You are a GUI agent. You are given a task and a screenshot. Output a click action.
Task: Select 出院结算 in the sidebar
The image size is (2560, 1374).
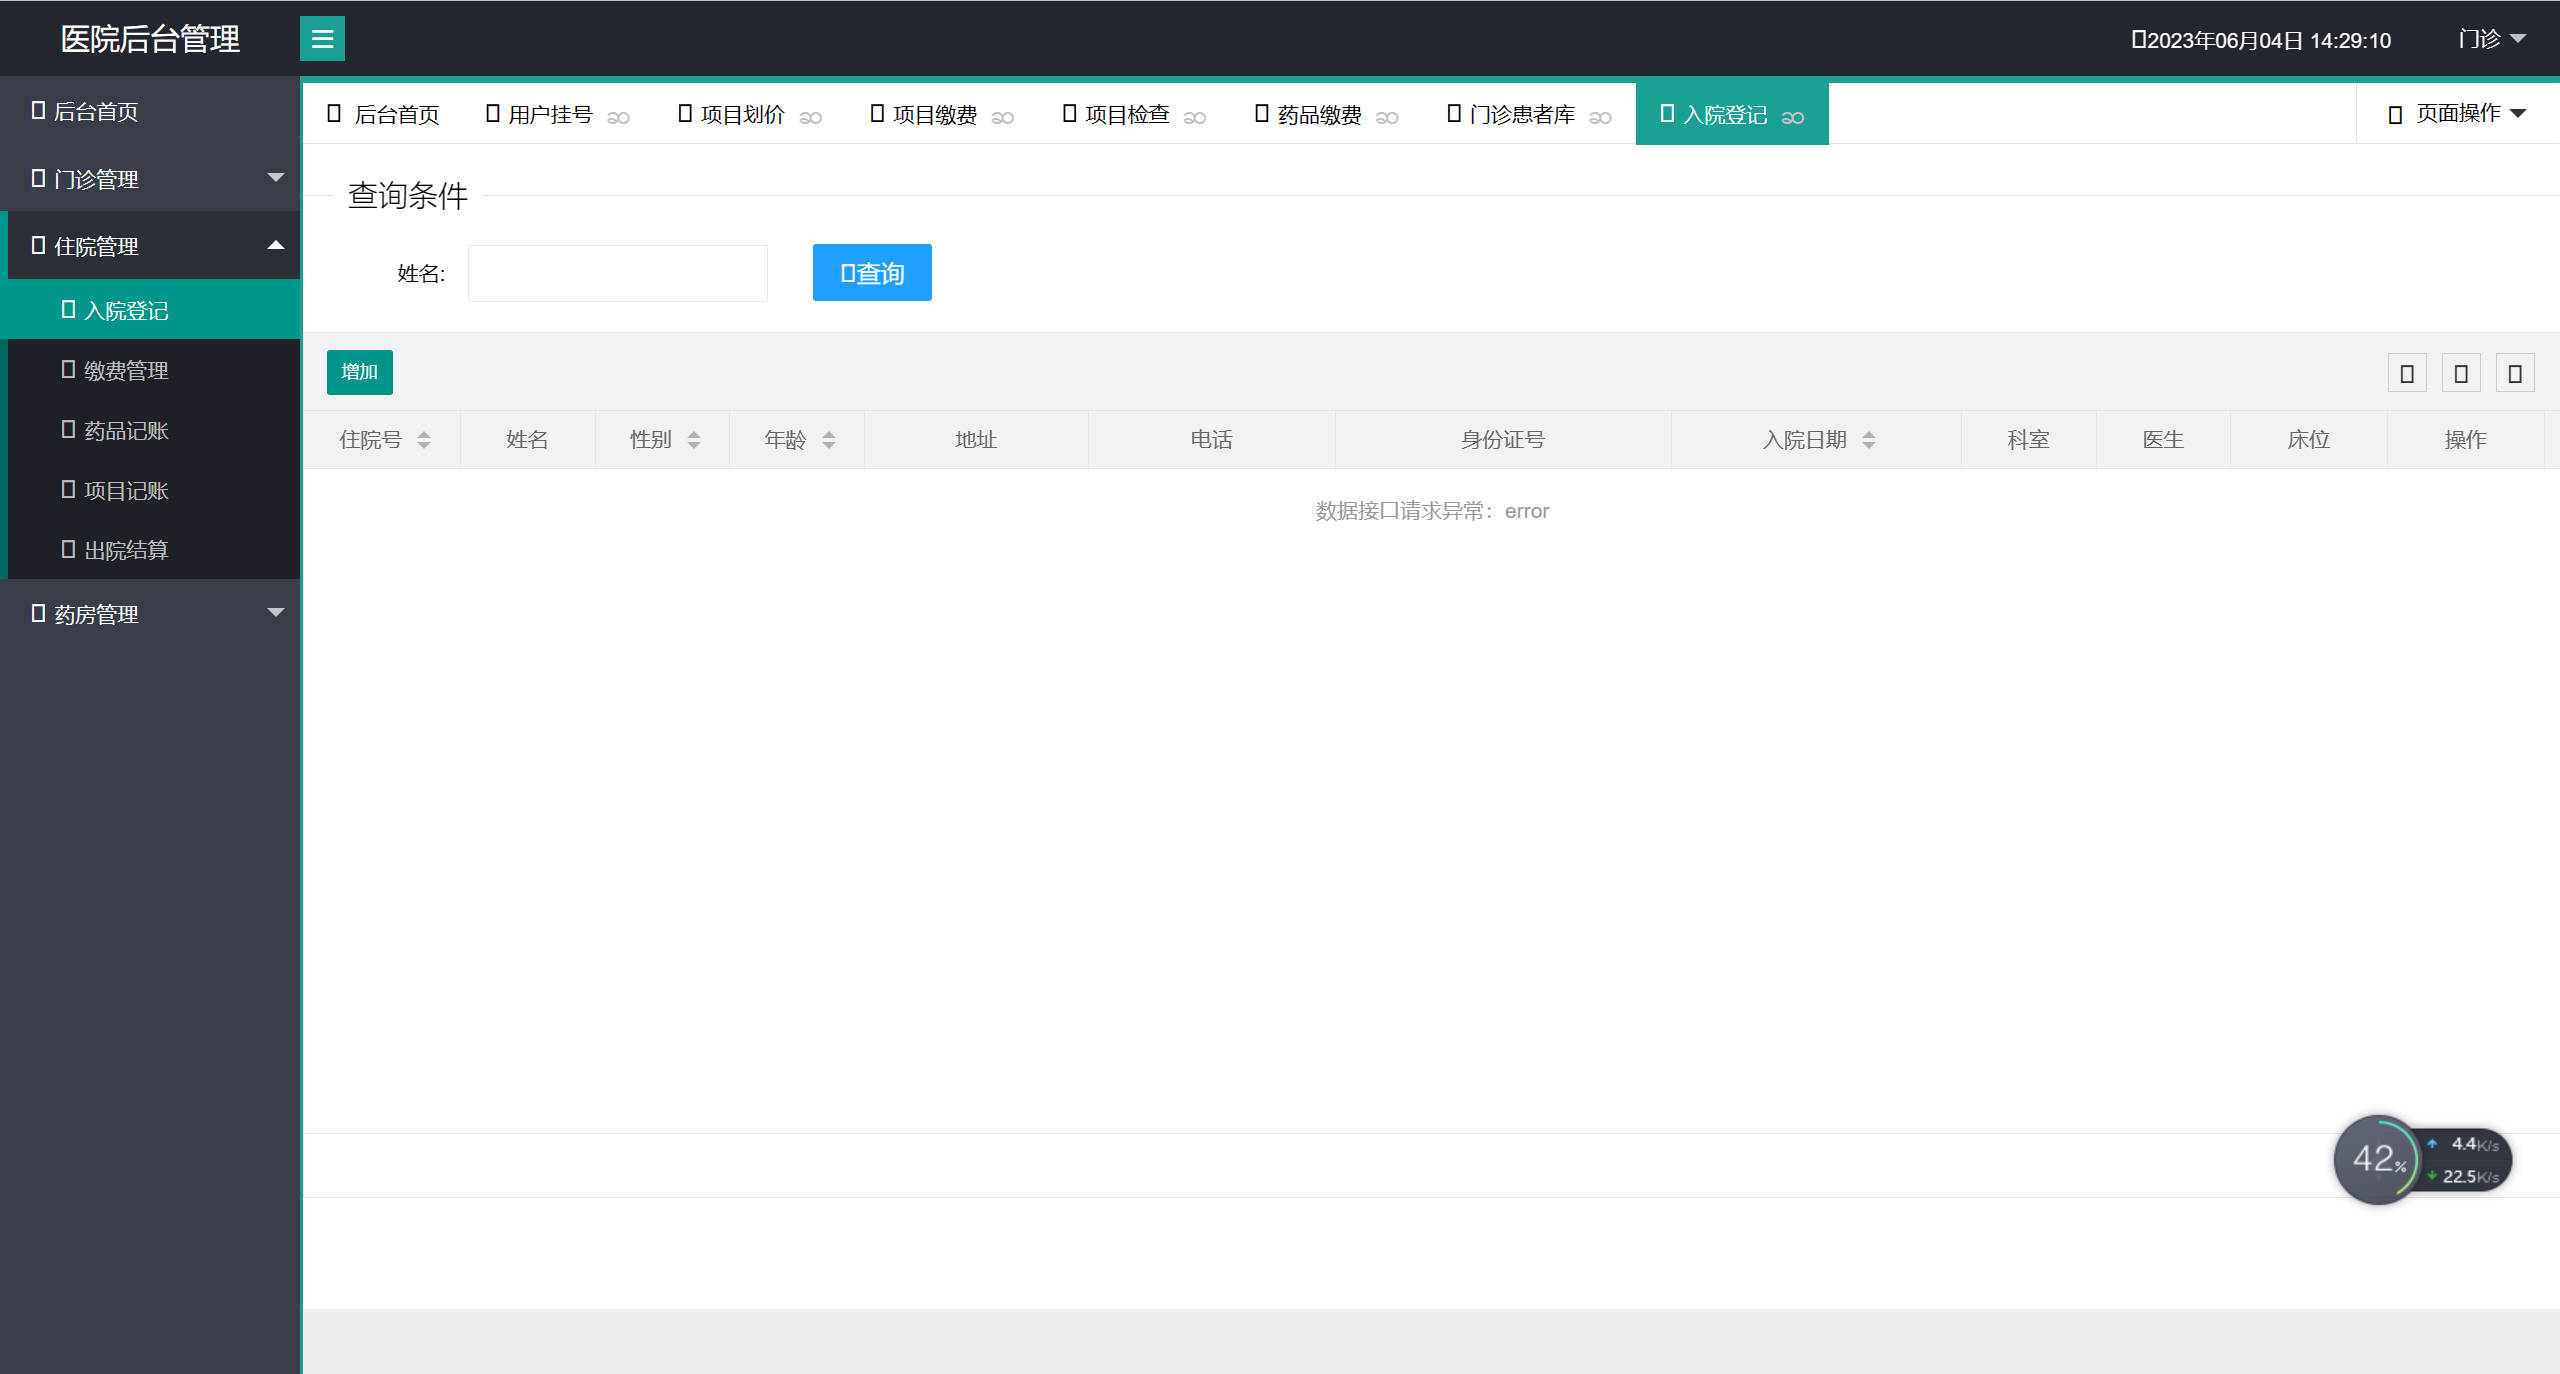(x=126, y=550)
